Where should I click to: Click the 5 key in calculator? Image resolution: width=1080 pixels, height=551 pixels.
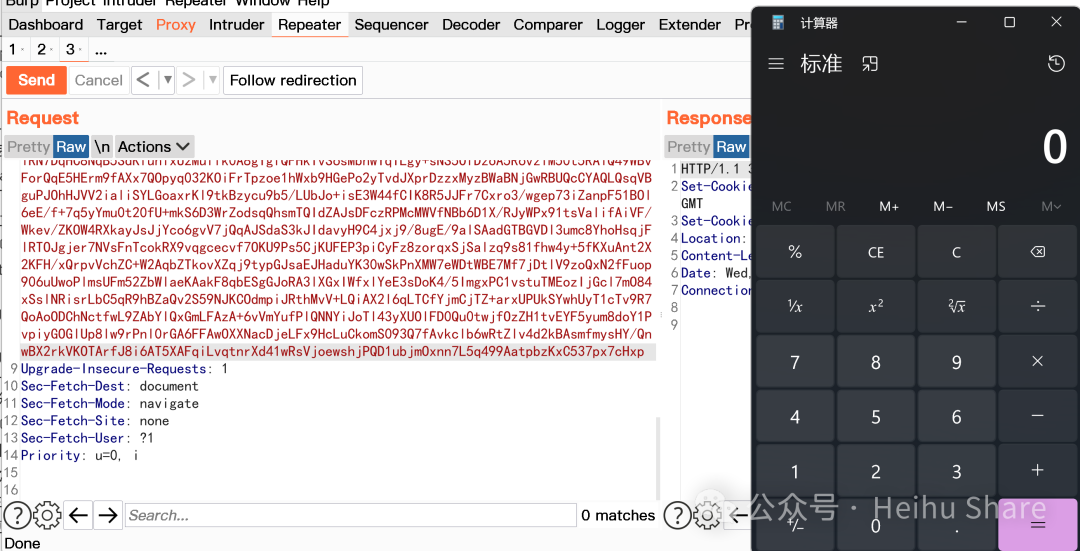tap(876, 416)
